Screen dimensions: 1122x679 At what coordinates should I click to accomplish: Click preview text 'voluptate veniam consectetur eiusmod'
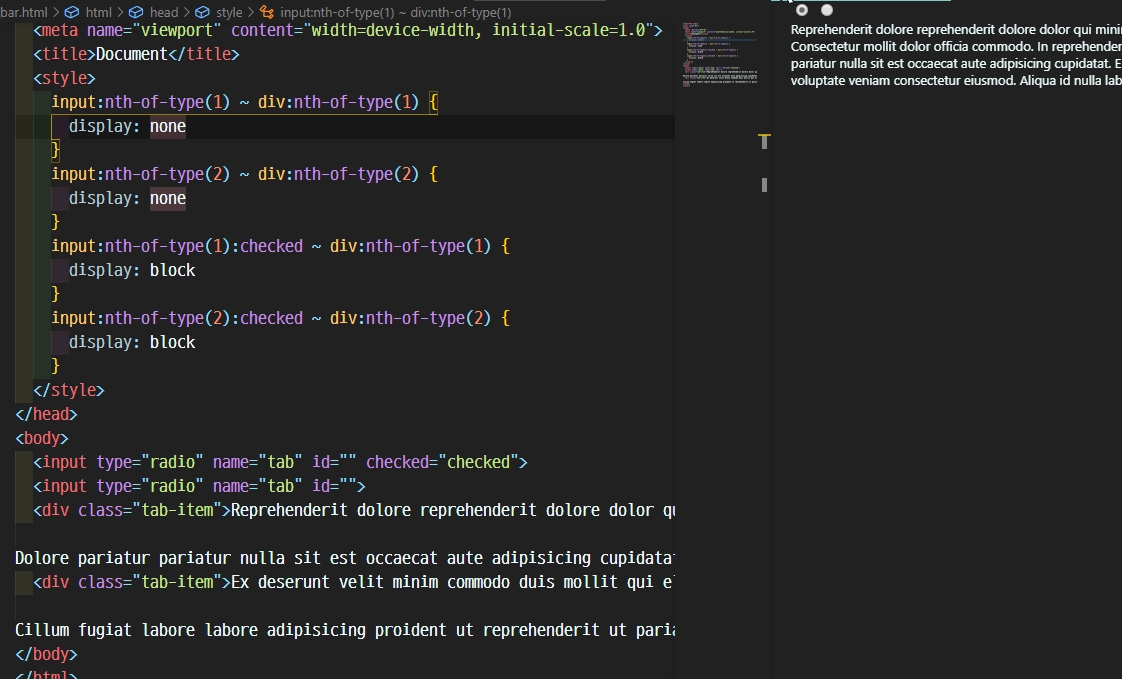(903, 81)
